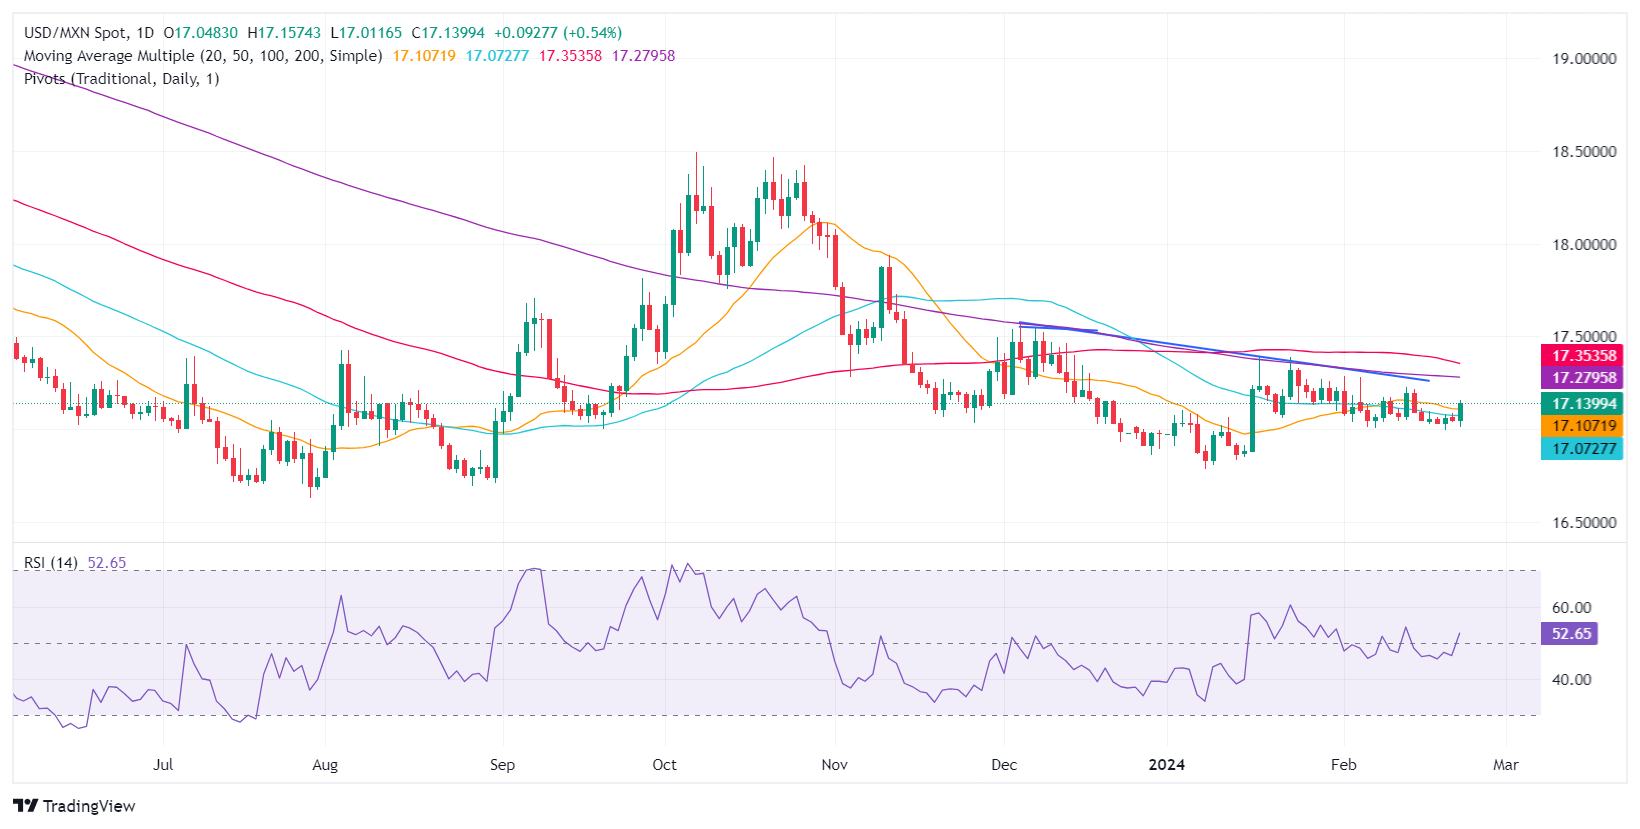The width and height of the screenshot is (1640, 829).
Task: Click the 60.00 RSI scale label
Action: coord(1571,608)
